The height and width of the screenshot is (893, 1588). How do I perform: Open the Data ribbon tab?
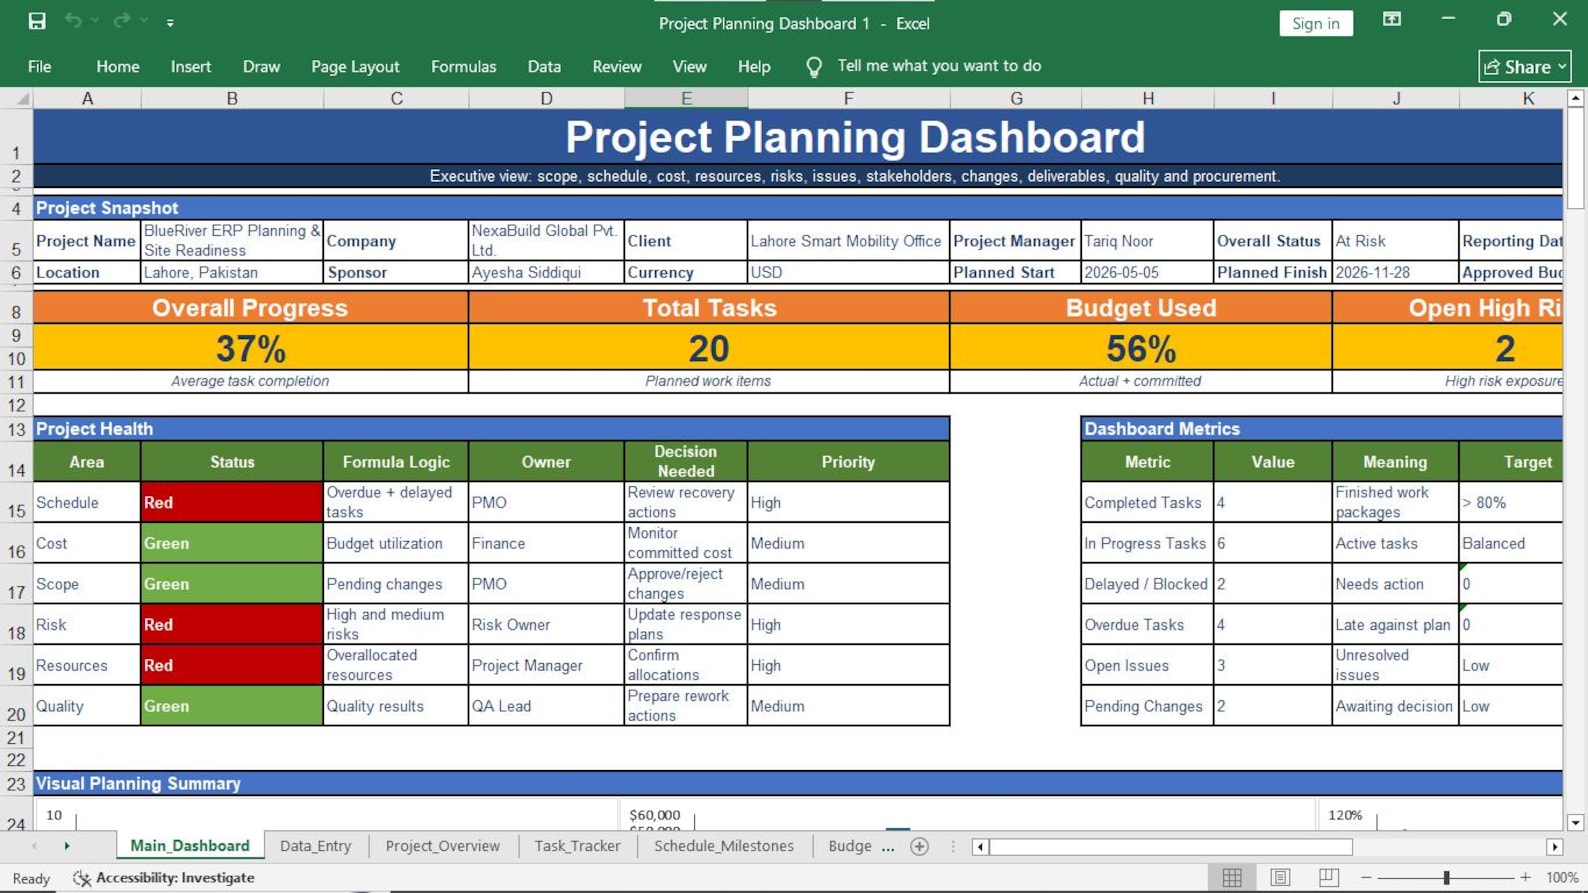[x=544, y=66]
